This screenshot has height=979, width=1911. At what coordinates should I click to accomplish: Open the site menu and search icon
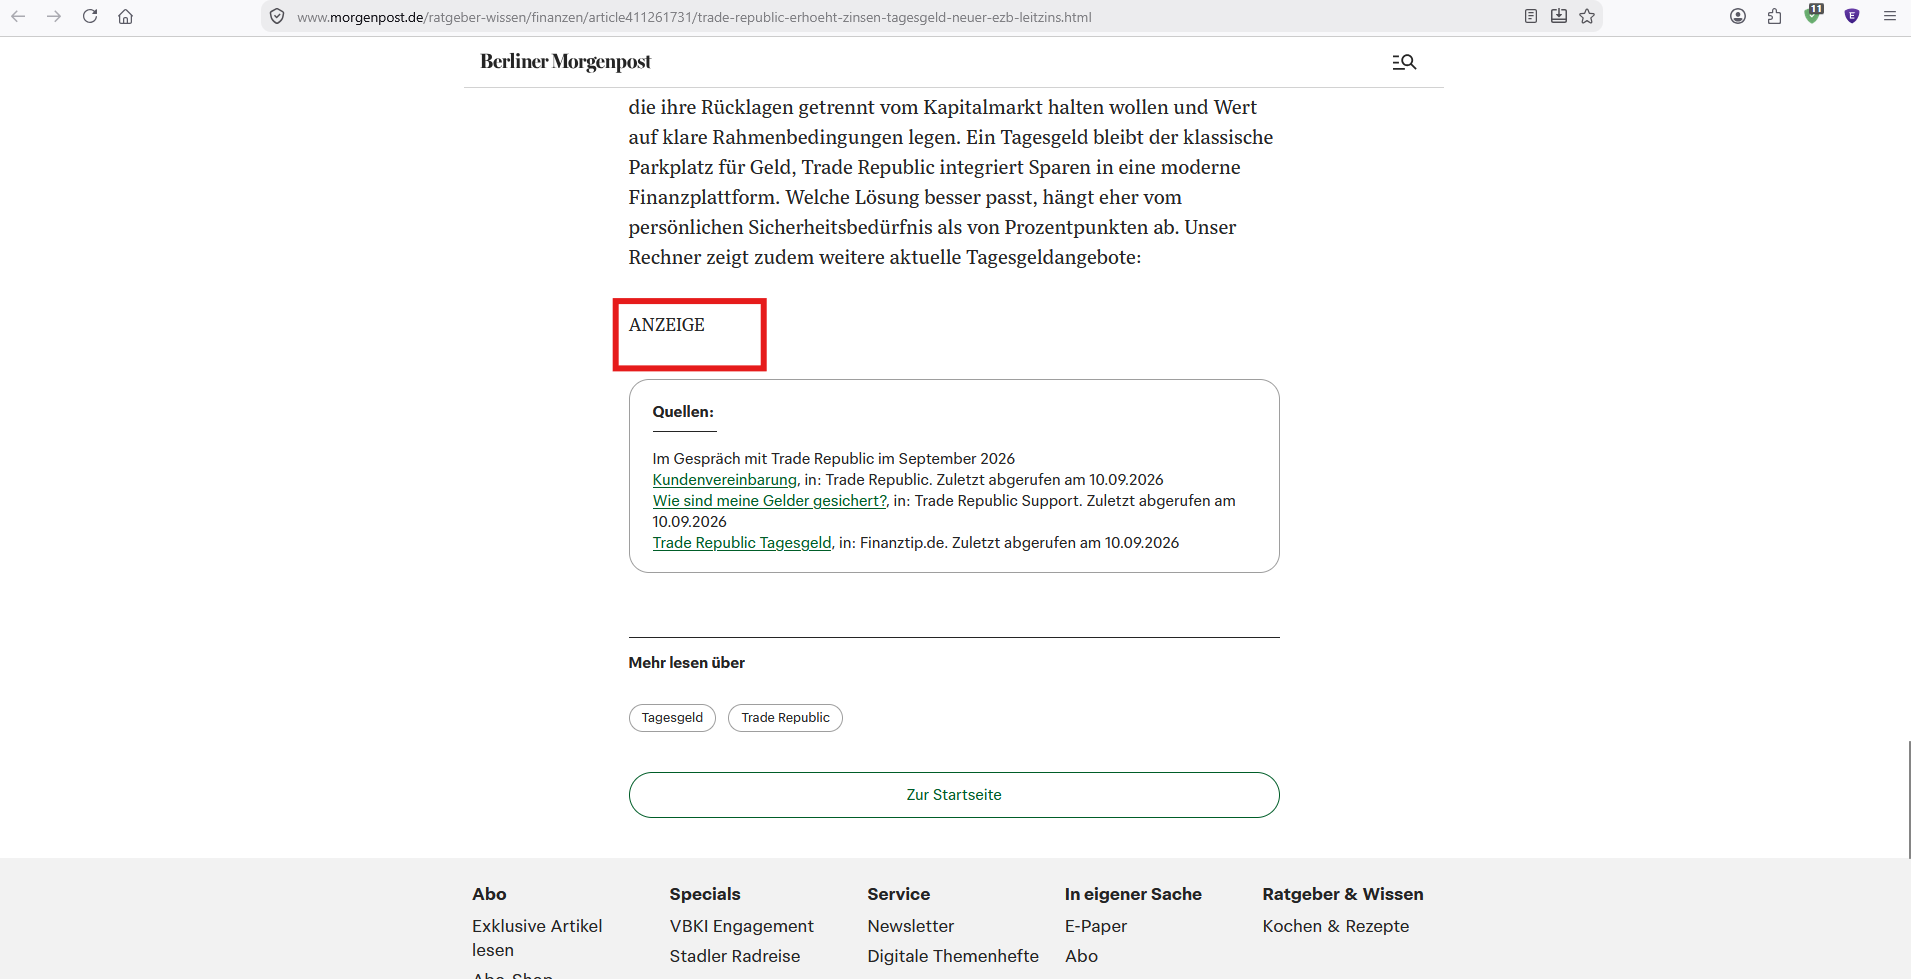(1404, 62)
